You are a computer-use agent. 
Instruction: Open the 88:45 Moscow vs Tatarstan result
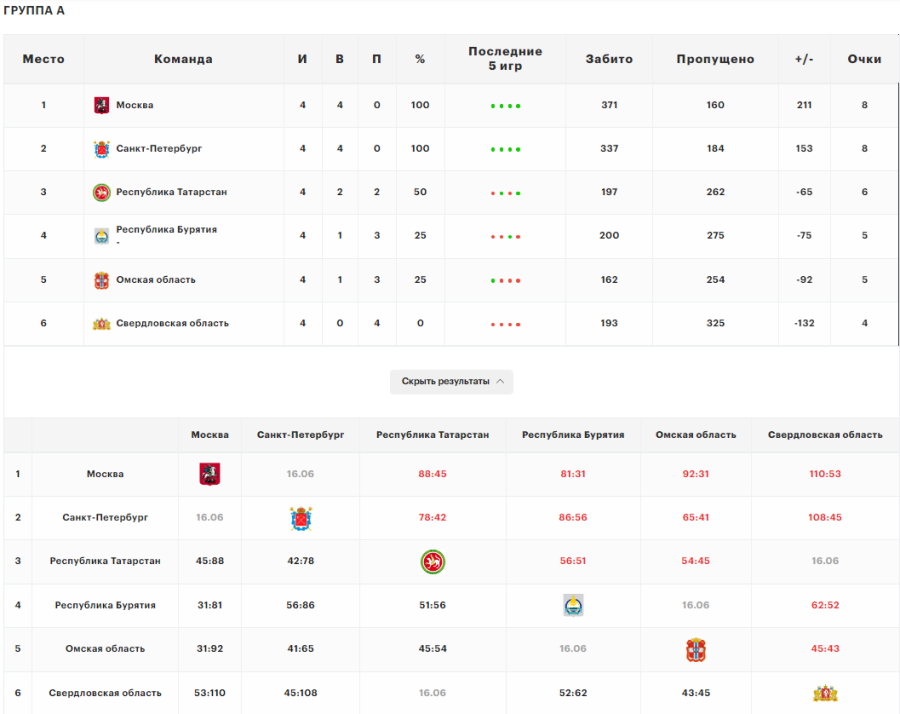(x=432, y=474)
